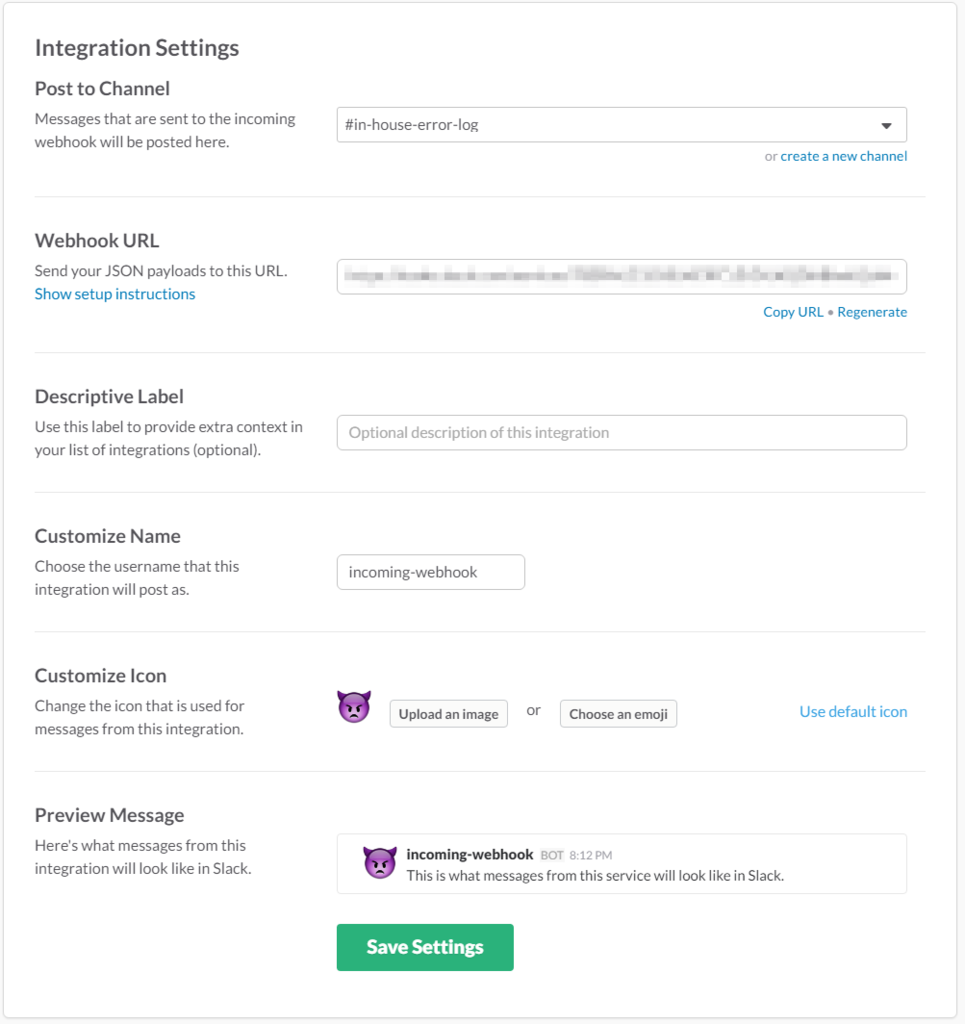Screen dimensions: 965x1024
Task: Open 'Show setup instructions' link
Action: (x=115, y=294)
